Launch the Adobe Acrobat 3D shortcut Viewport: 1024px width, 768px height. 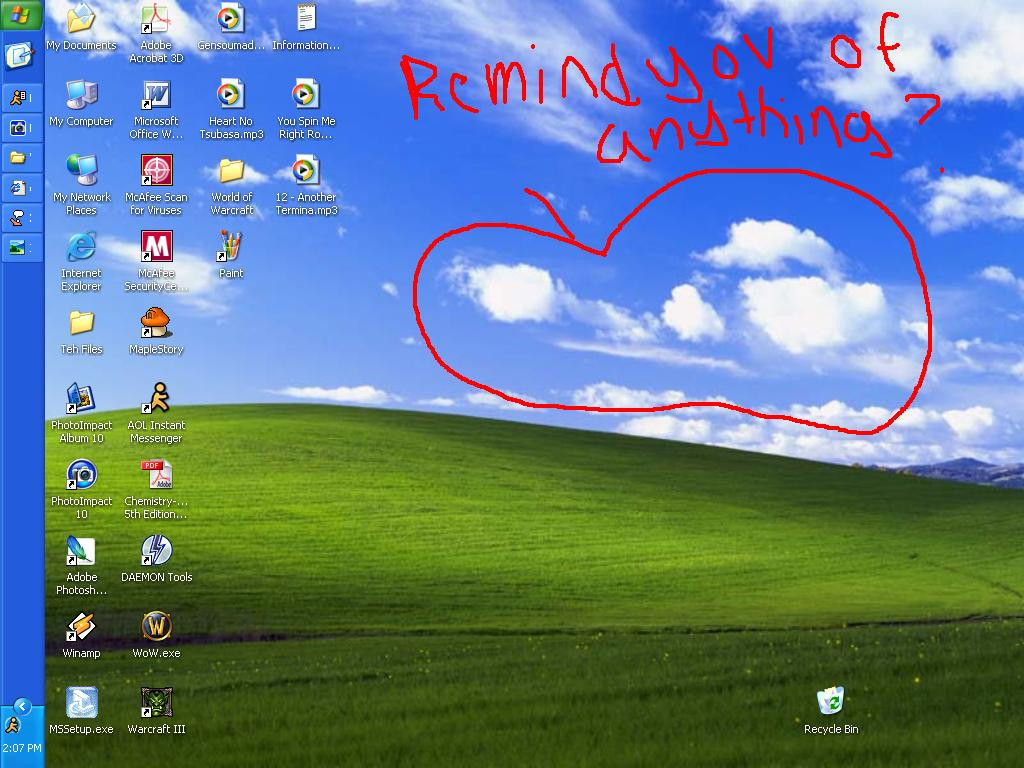tap(156, 19)
